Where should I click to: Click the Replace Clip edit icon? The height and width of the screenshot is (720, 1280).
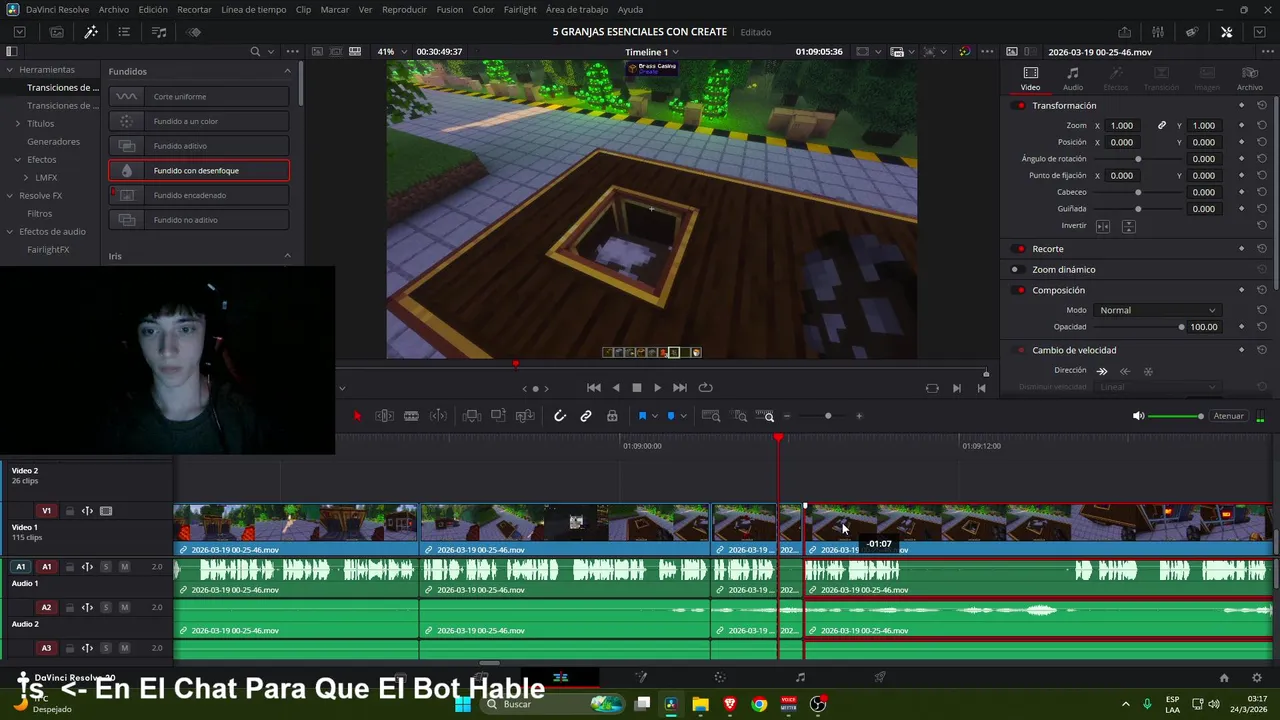[524, 416]
